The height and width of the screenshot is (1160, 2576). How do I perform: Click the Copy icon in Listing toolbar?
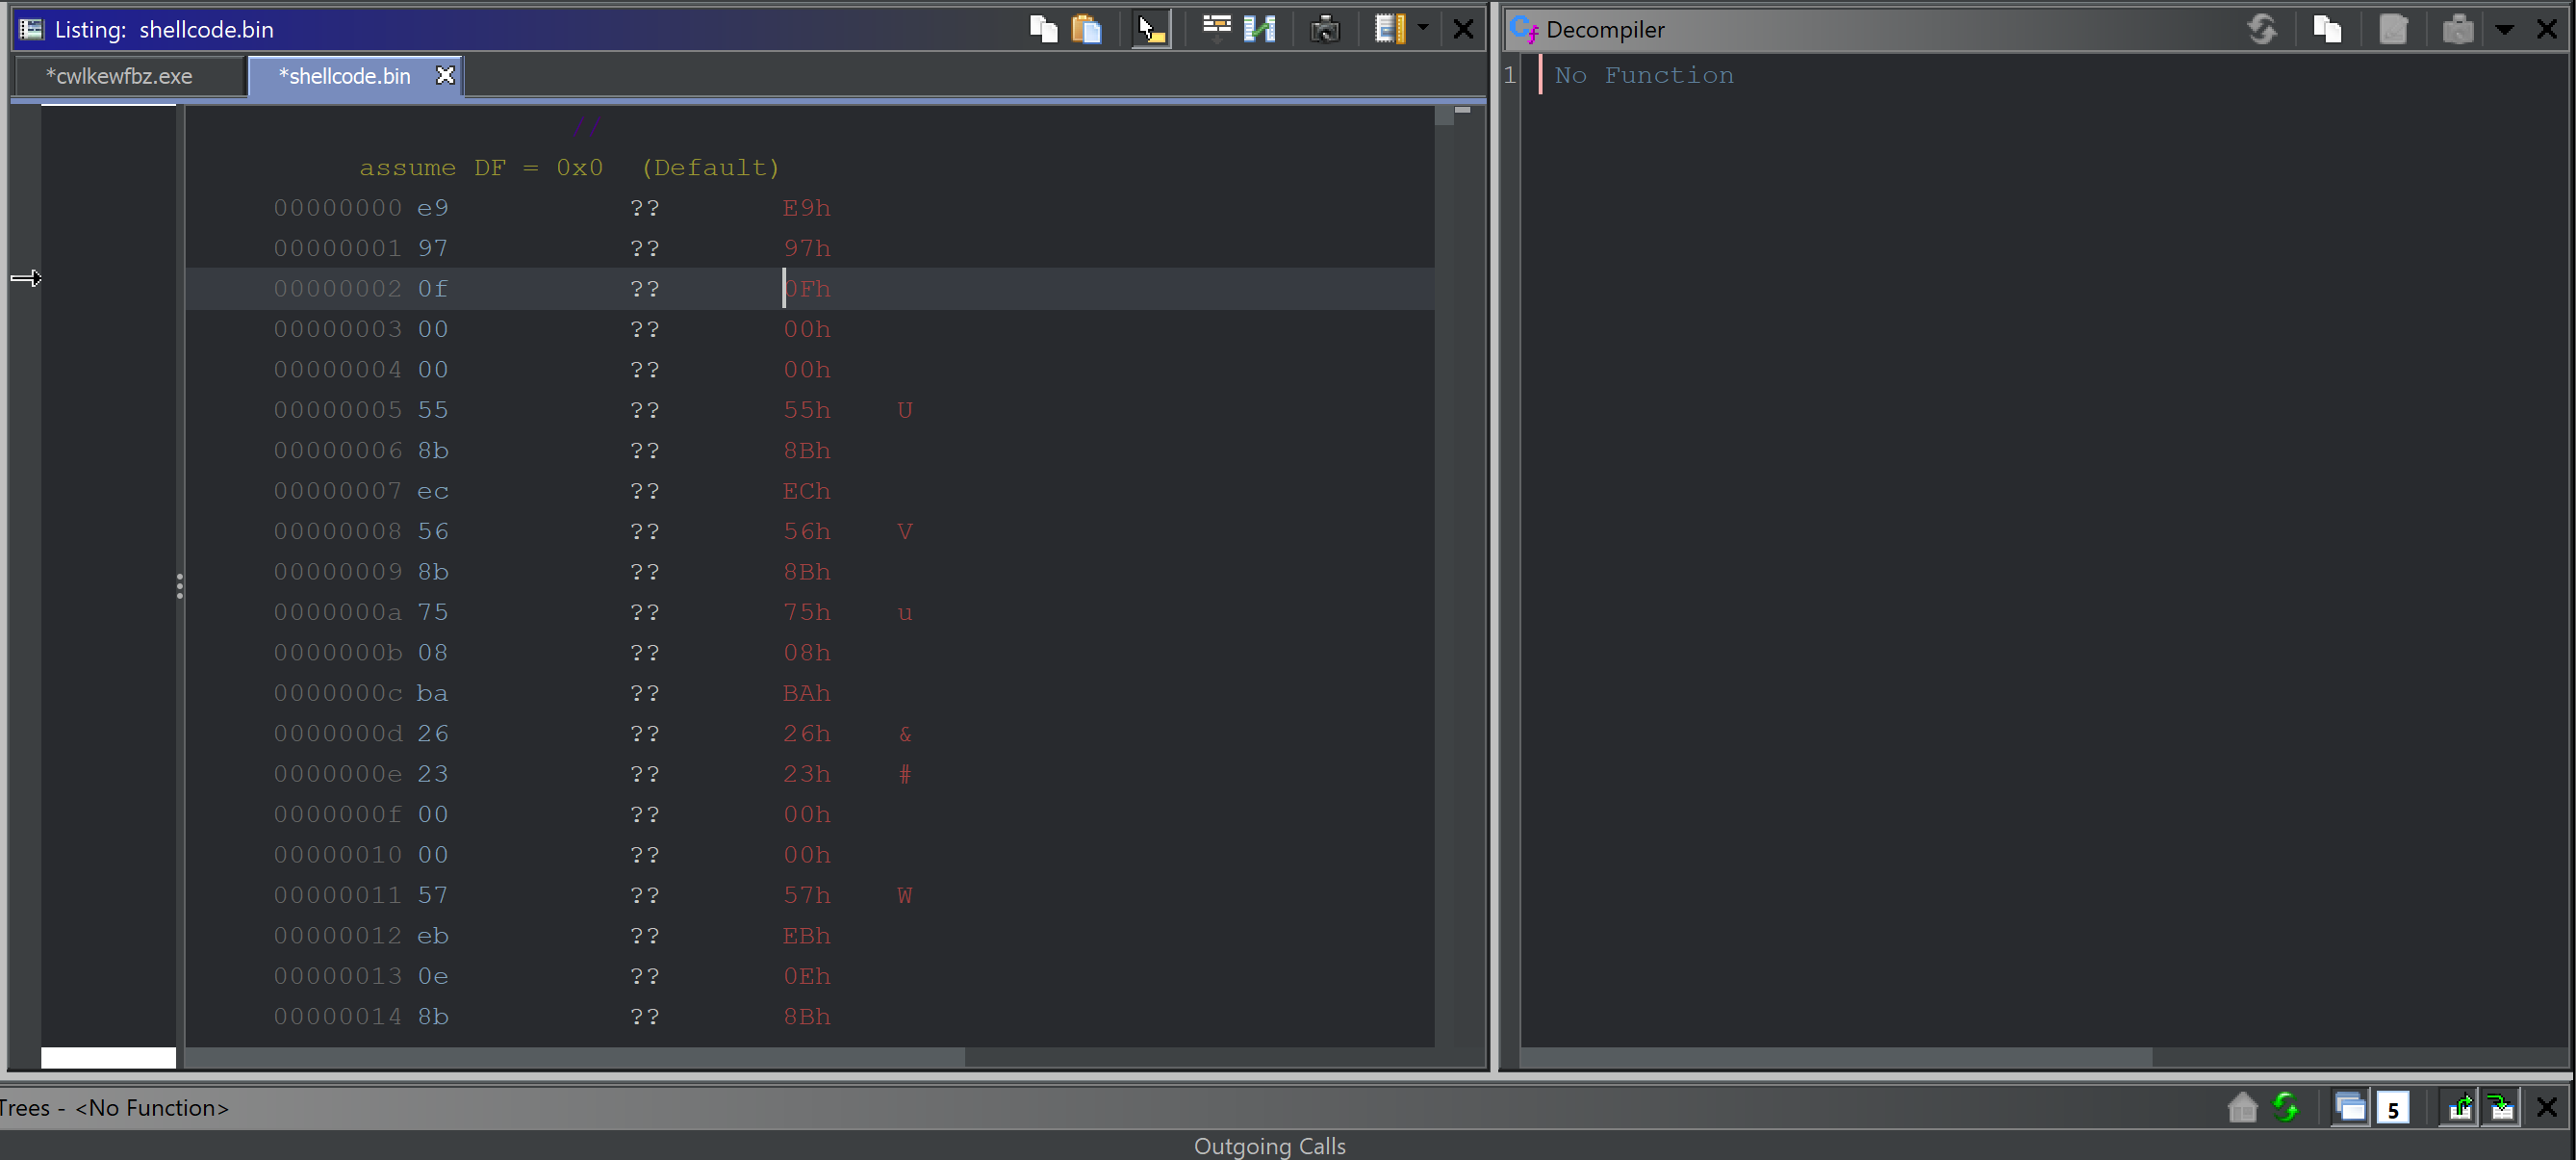coord(1043,29)
